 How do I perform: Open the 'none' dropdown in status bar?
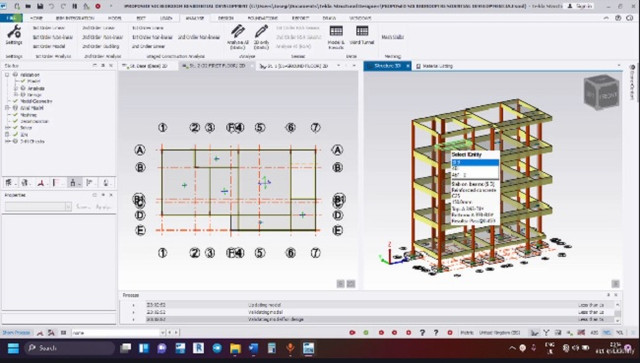point(162,333)
